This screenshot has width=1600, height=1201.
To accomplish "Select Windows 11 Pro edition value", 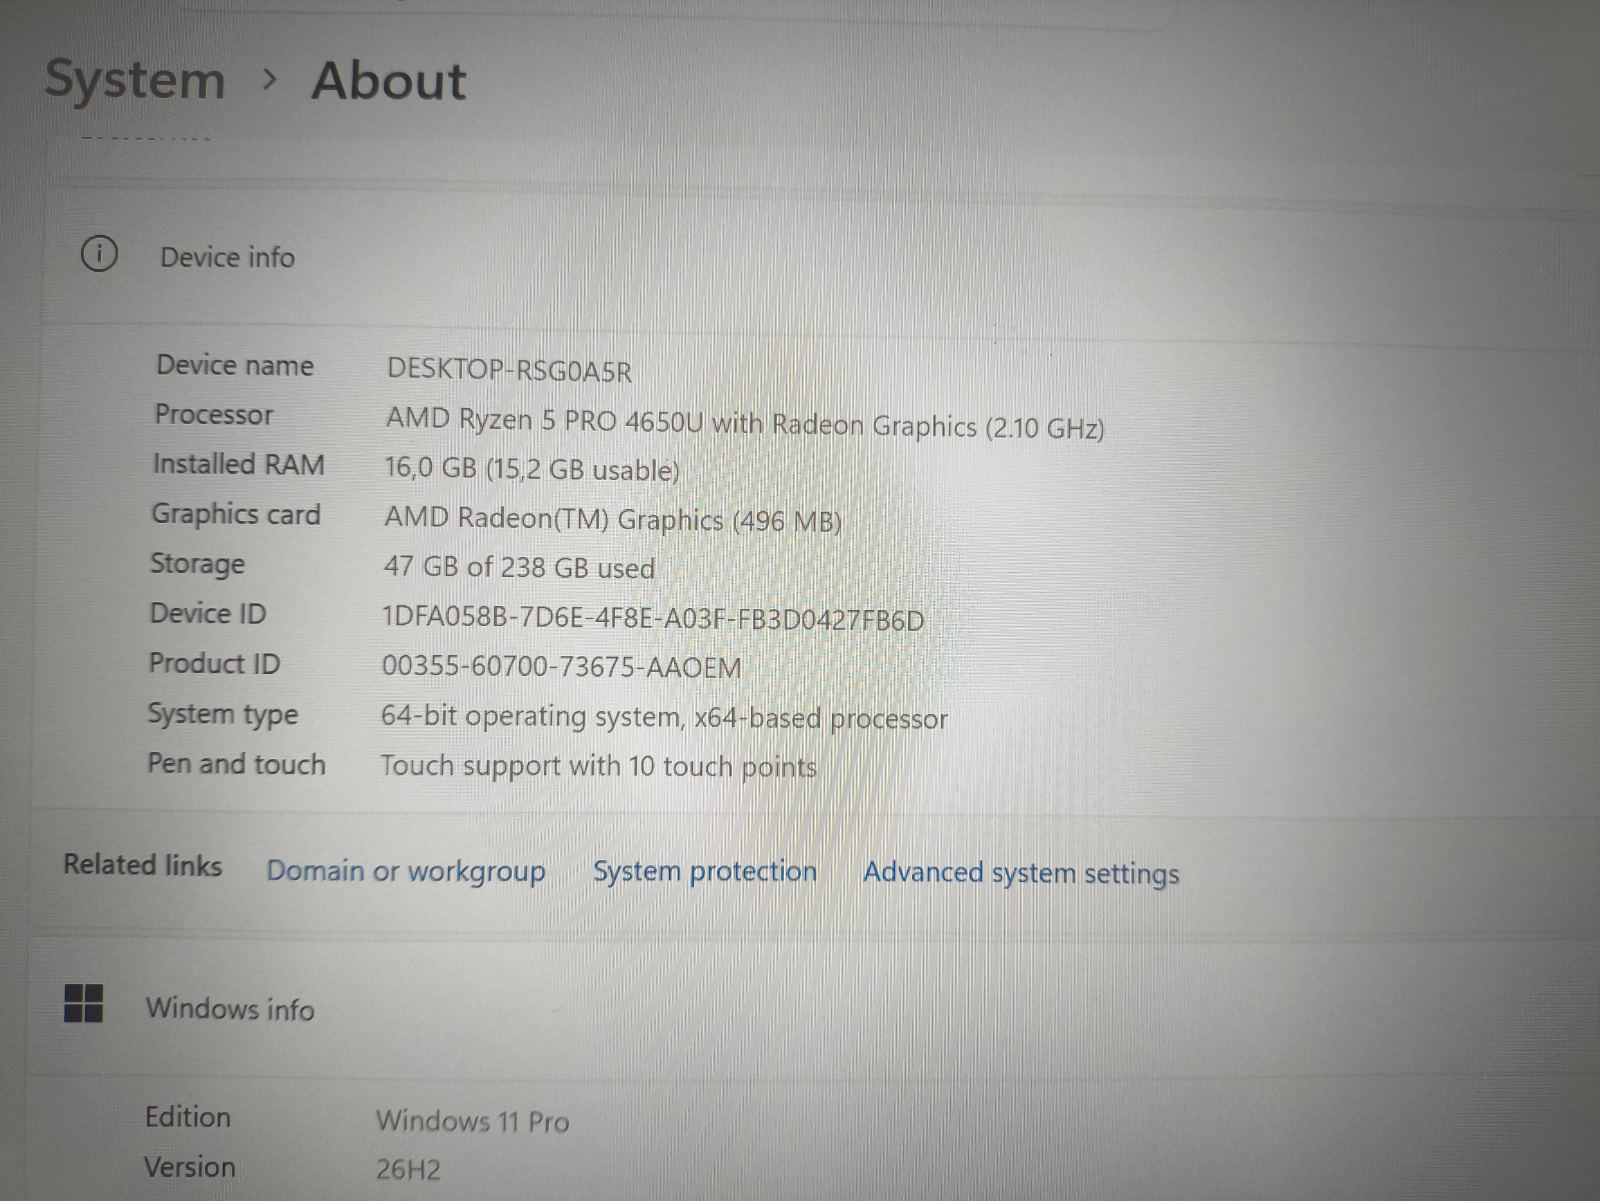I will (x=472, y=1121).
